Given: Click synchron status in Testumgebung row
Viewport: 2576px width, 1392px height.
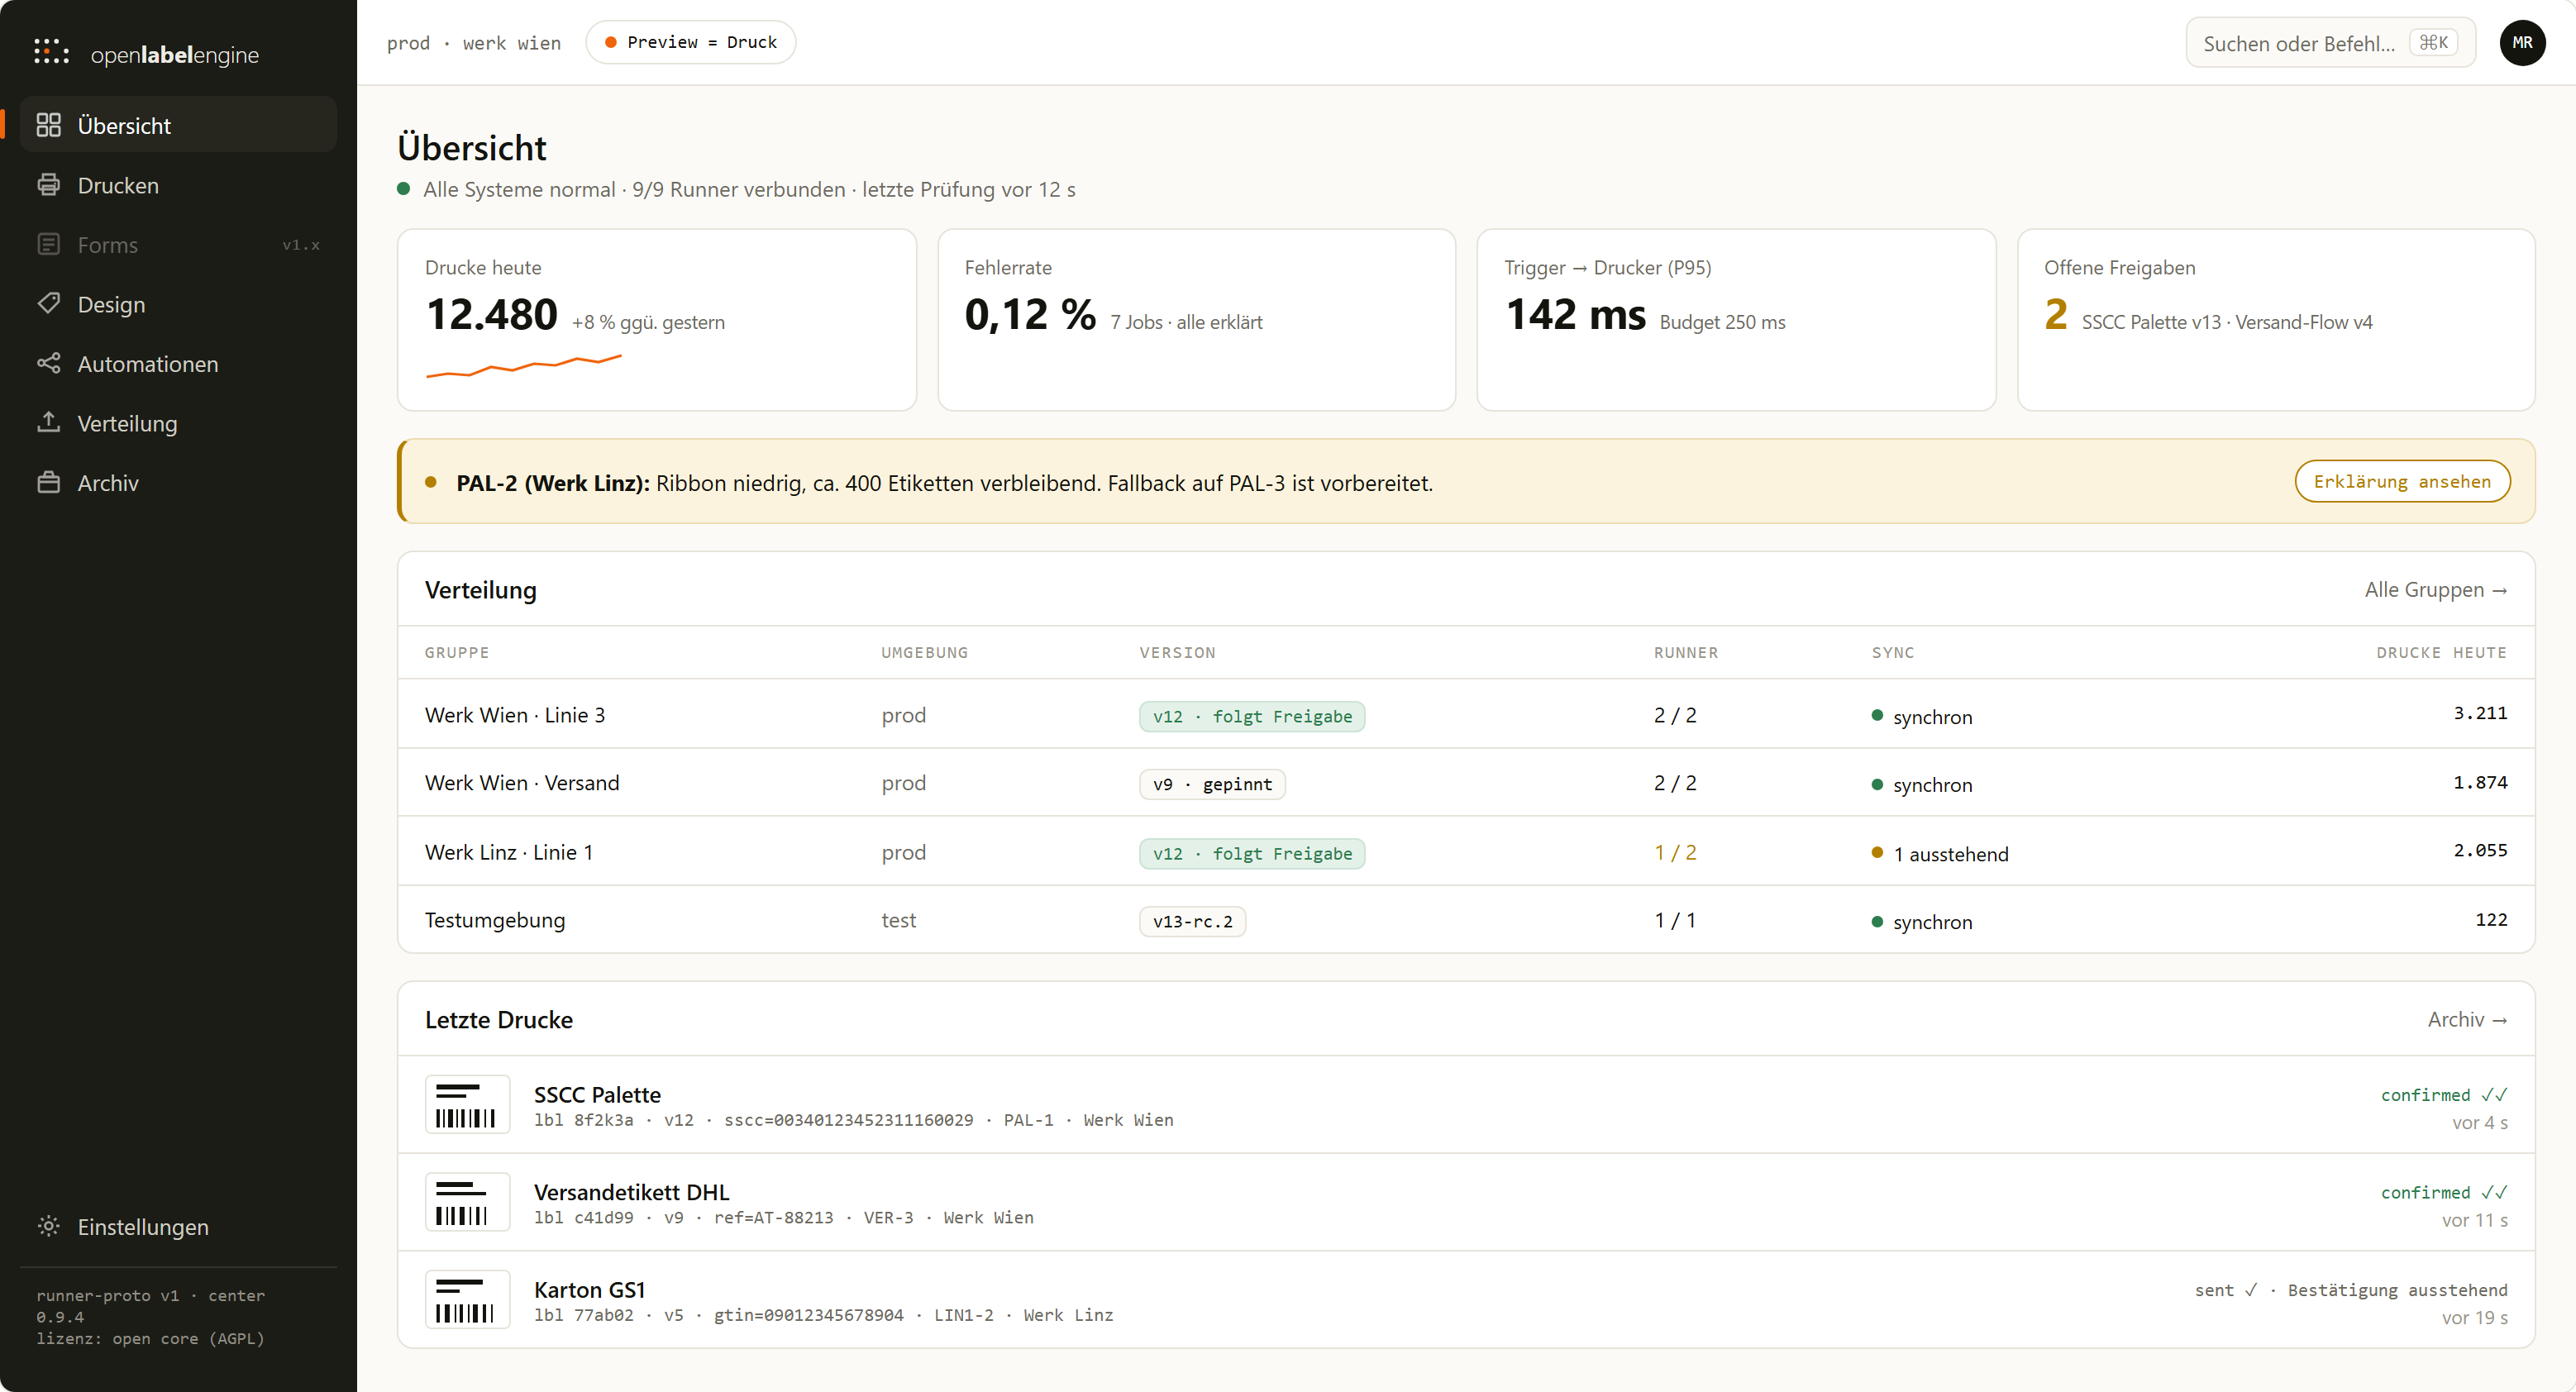Looking at the screenshot, I should [1922, 922].
